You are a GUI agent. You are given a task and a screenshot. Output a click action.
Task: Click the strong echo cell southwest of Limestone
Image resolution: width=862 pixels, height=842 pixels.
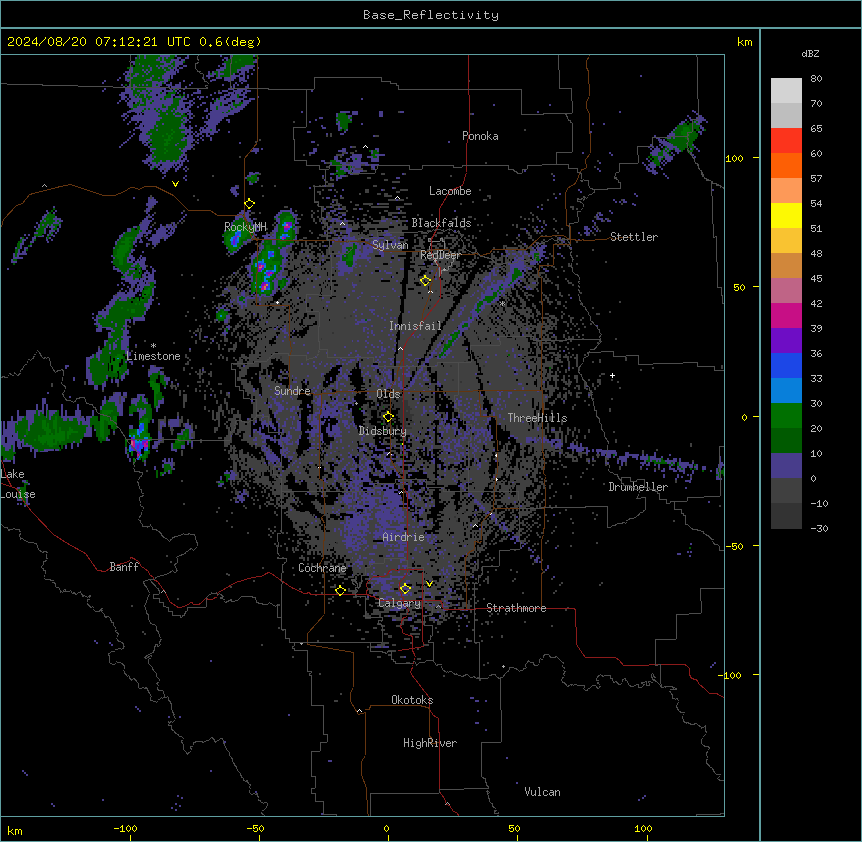pos(139,442)
